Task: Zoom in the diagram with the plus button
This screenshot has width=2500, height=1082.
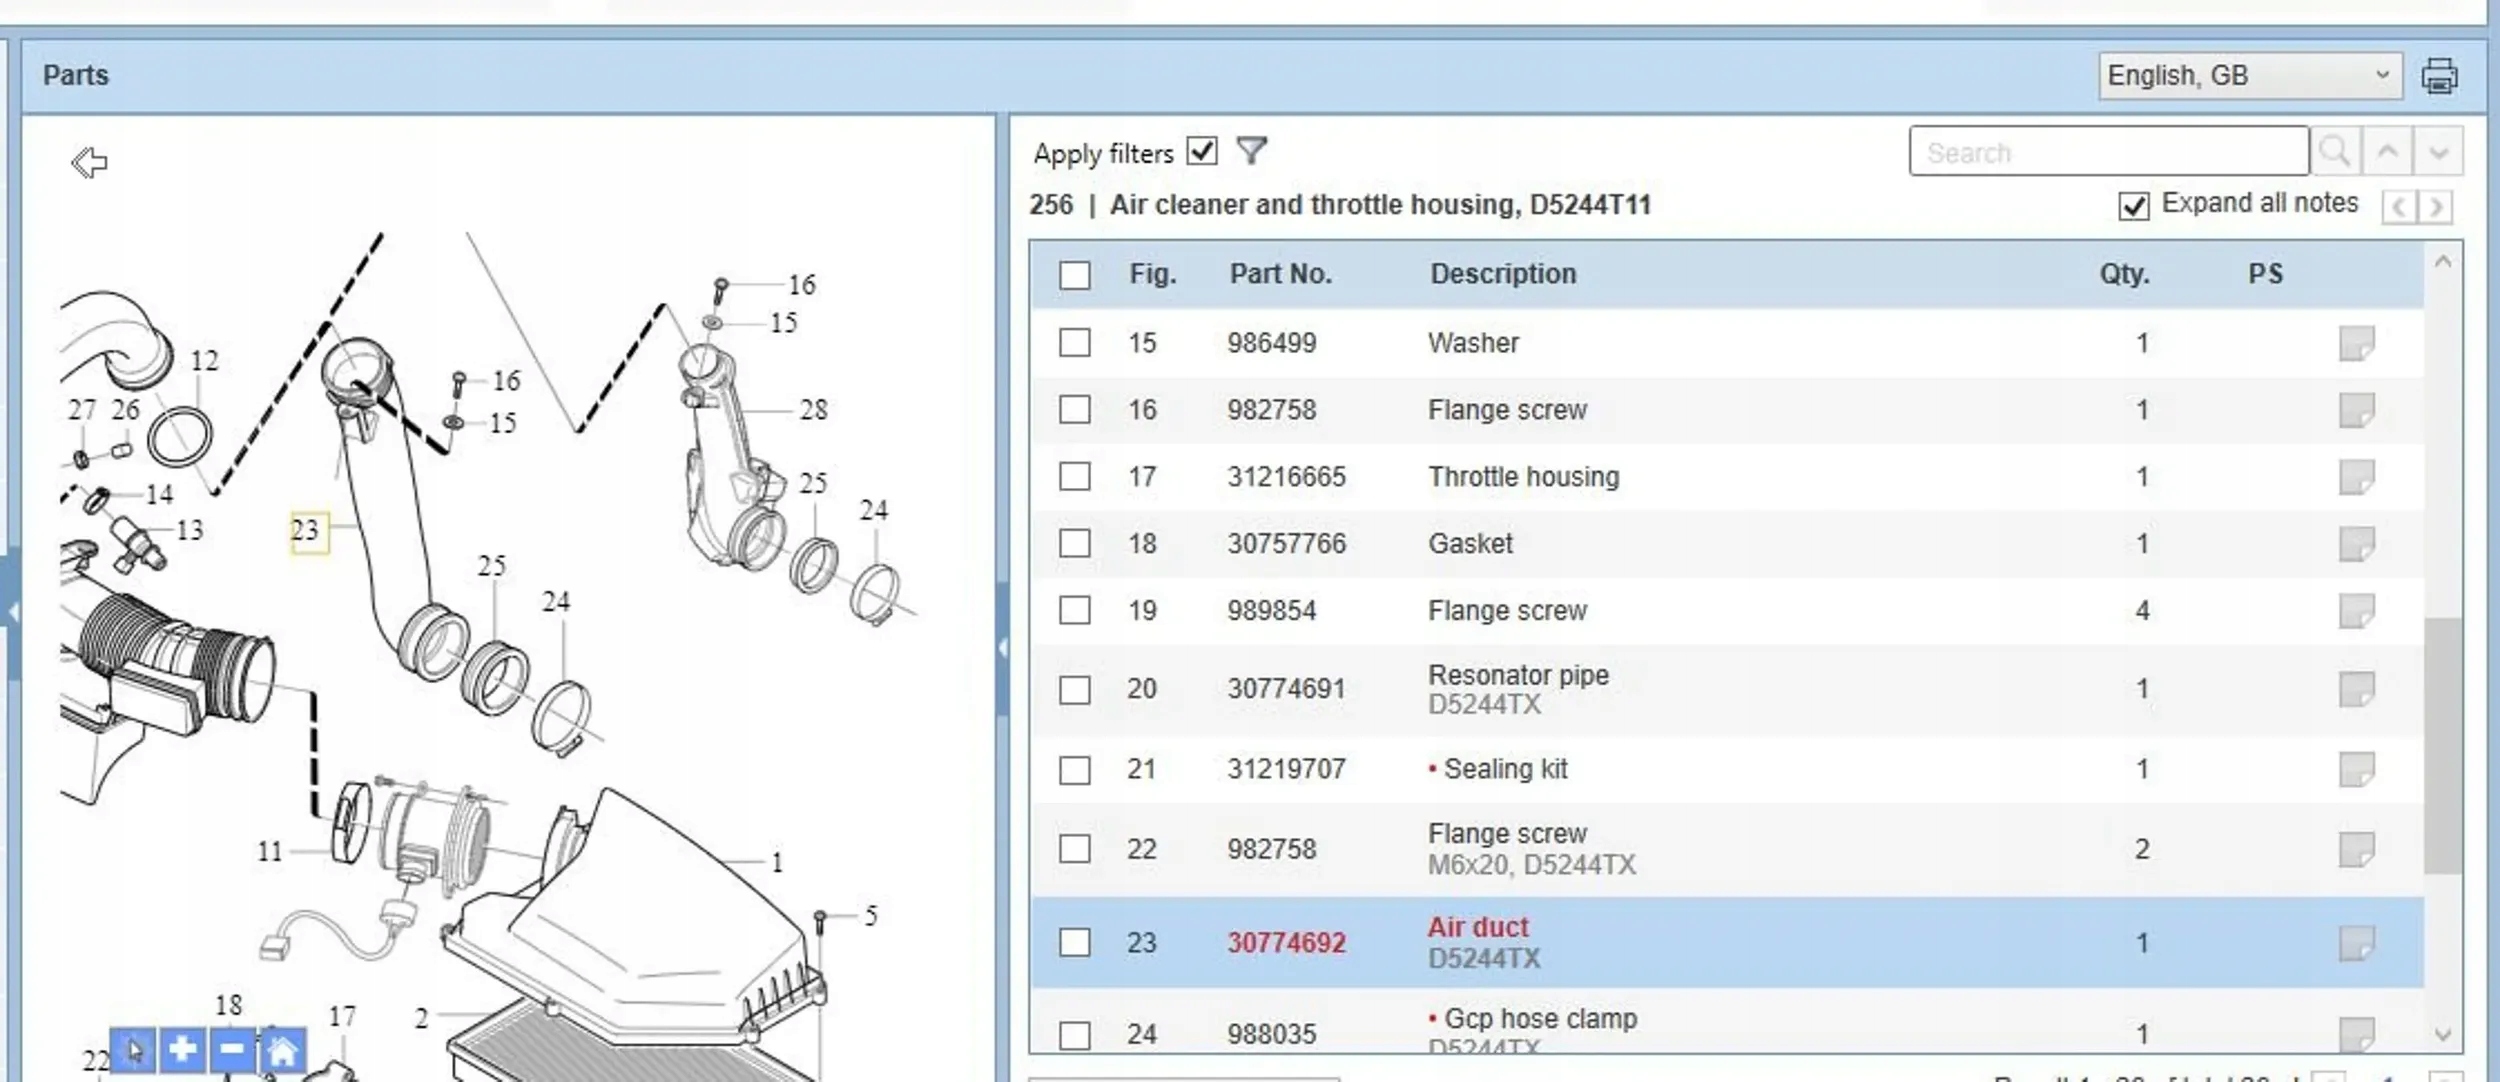Action: click(182, 1049)
